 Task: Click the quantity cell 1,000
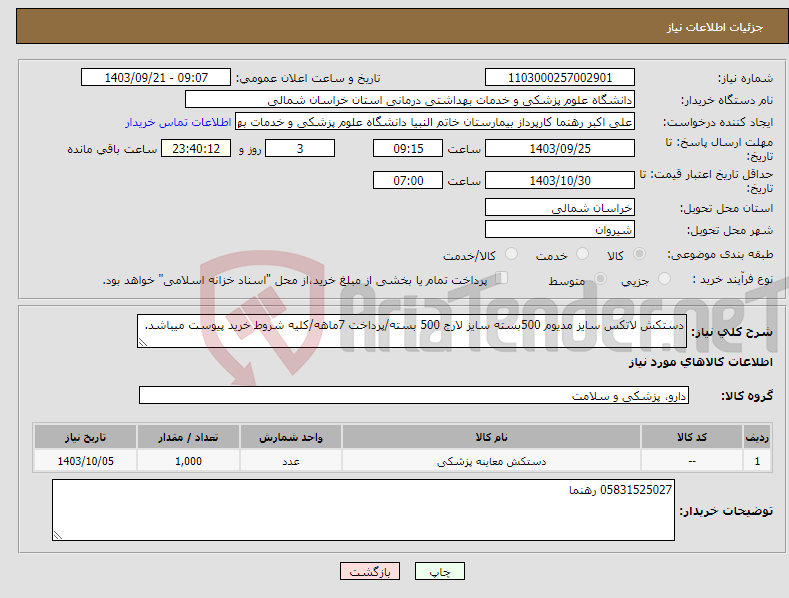(x=188, y=461)
